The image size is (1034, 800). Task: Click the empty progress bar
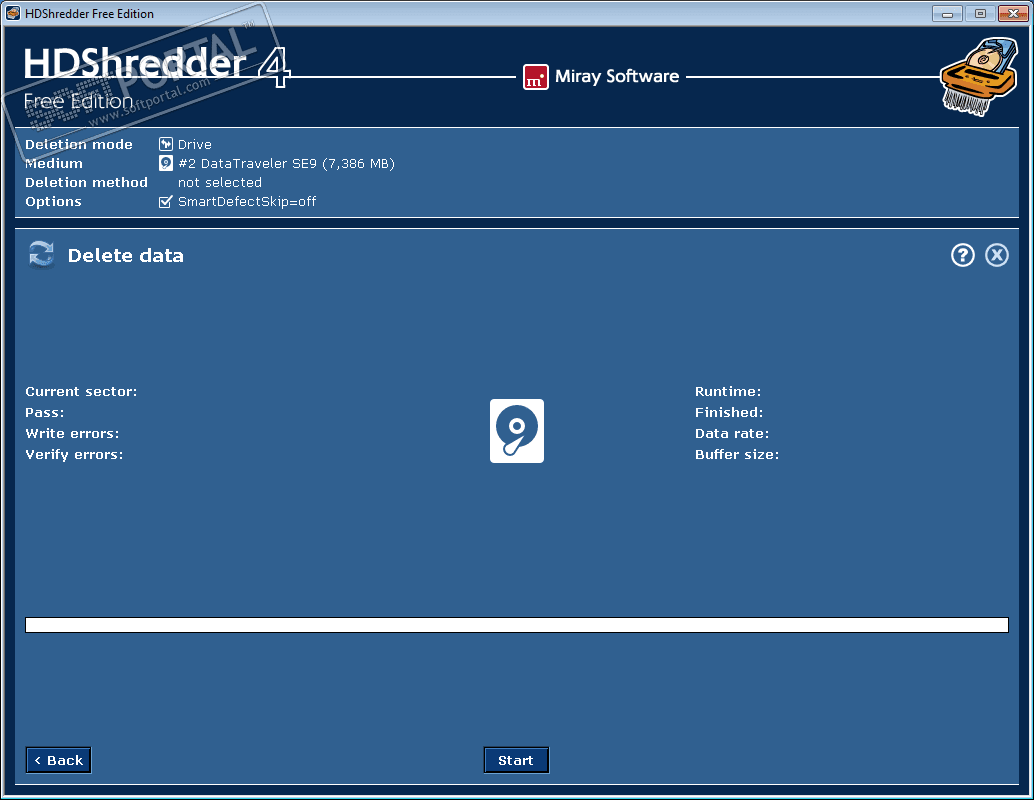[x=516, y=625]
